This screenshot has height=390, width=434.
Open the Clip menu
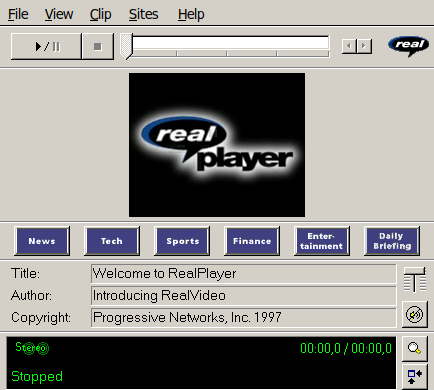coord(100,14)
